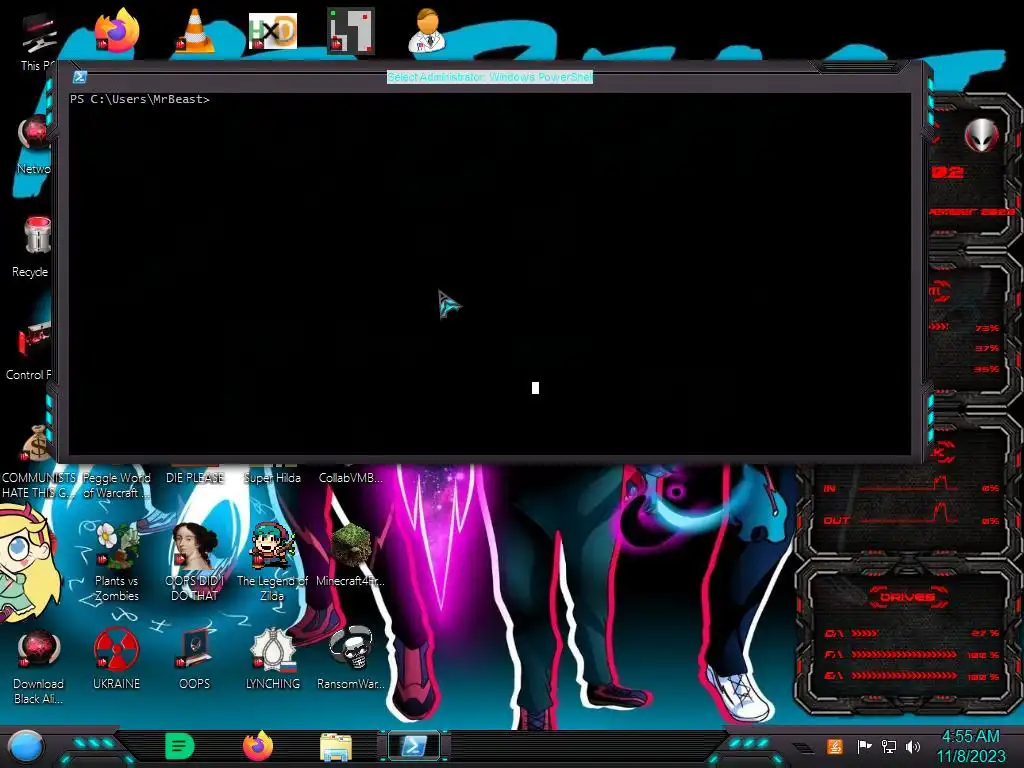The height and width of the screenshot is (768, 1024).
Task: Launch VLC media player from desktop
Action: (x=195, y=31)
